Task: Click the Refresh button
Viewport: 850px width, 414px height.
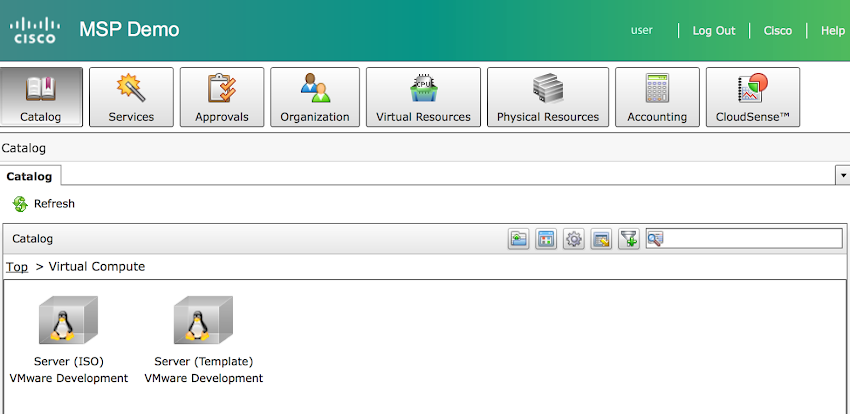Action: pyautogui.click(x=43, y=204)
